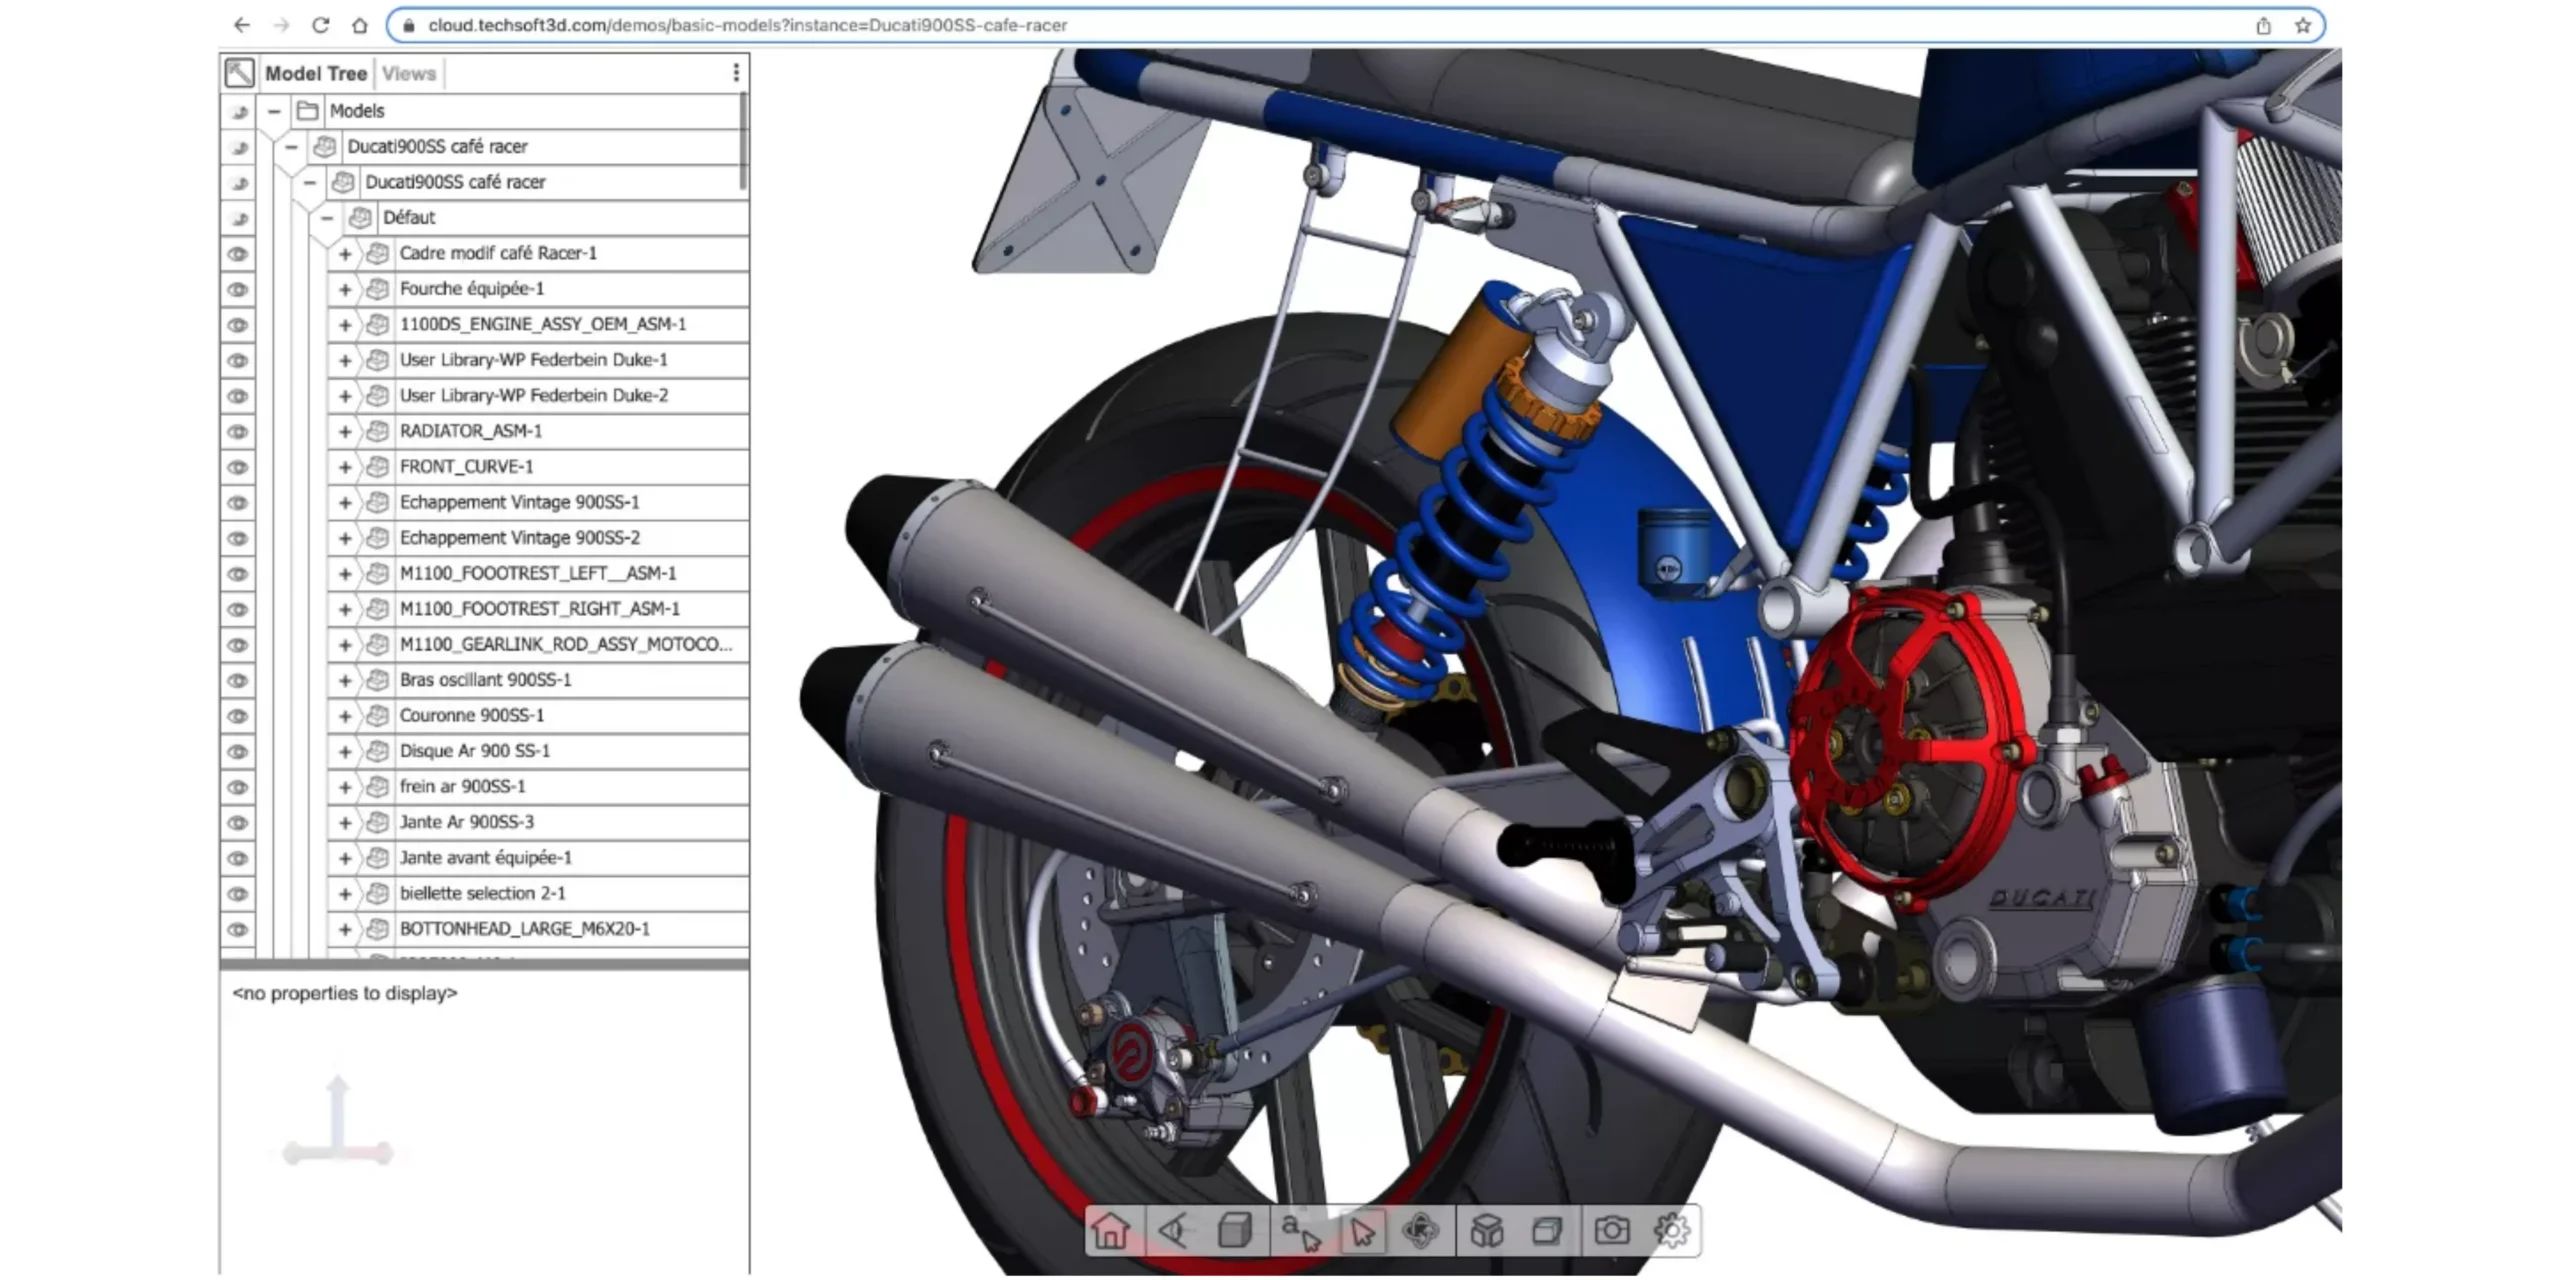This screenshot has height=1280, width=2560.
Task: Open the panel three-dots menu
Action: [x=736, y=73]
